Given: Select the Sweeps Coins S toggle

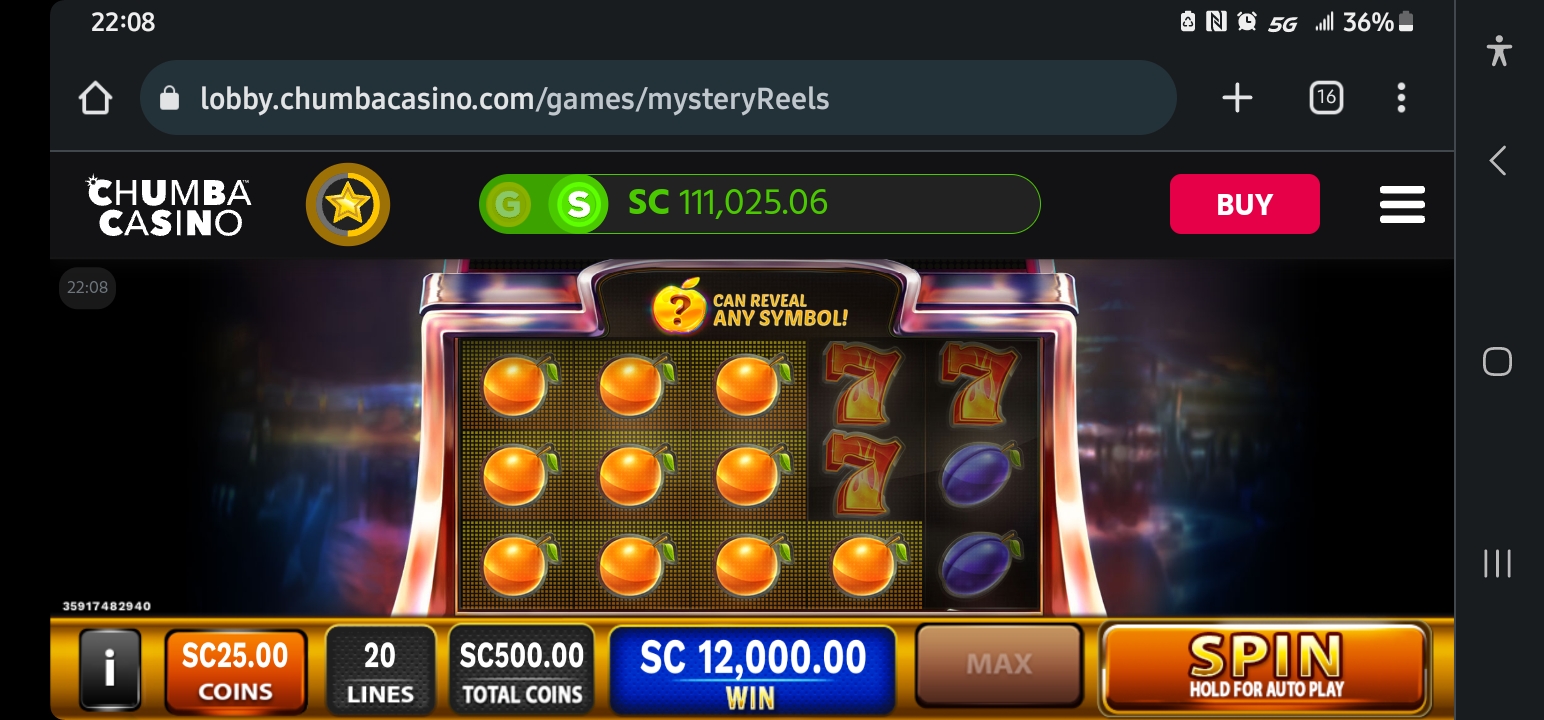Looking at the screenshot, I should [x=578, y=204].
